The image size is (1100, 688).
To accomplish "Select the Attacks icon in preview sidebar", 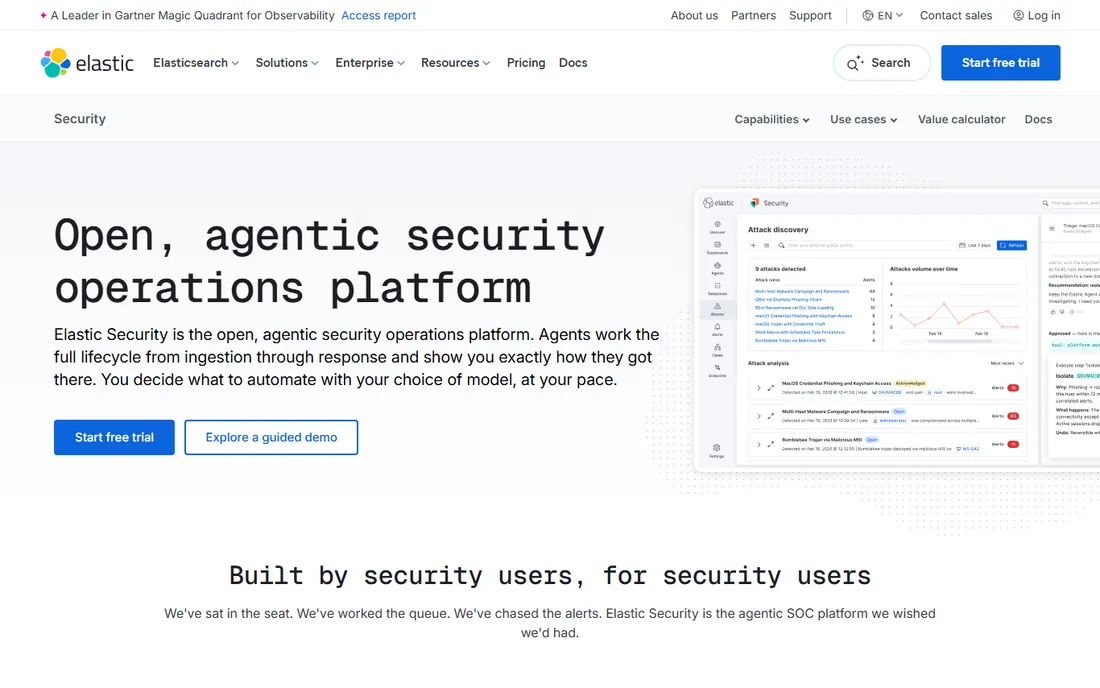I will [718, 306].
